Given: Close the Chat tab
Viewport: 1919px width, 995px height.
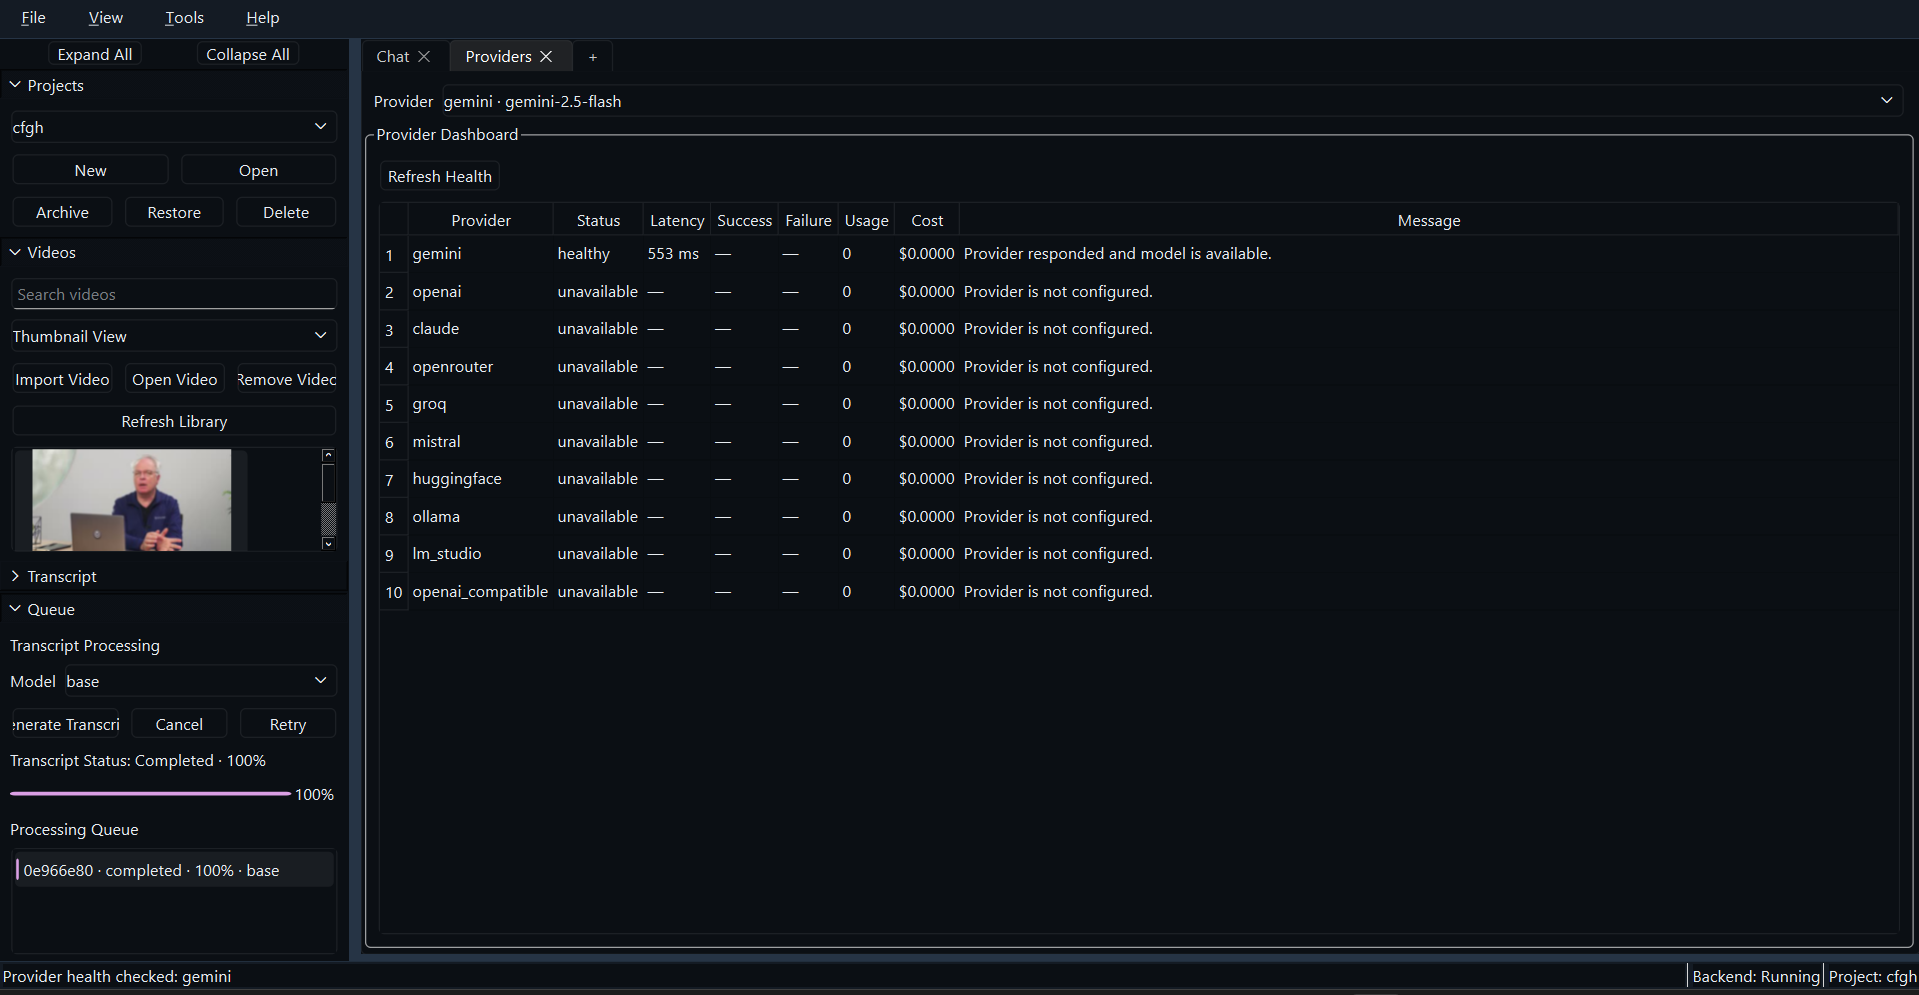Looking at the screenshot, I should (x=424, y=57).
